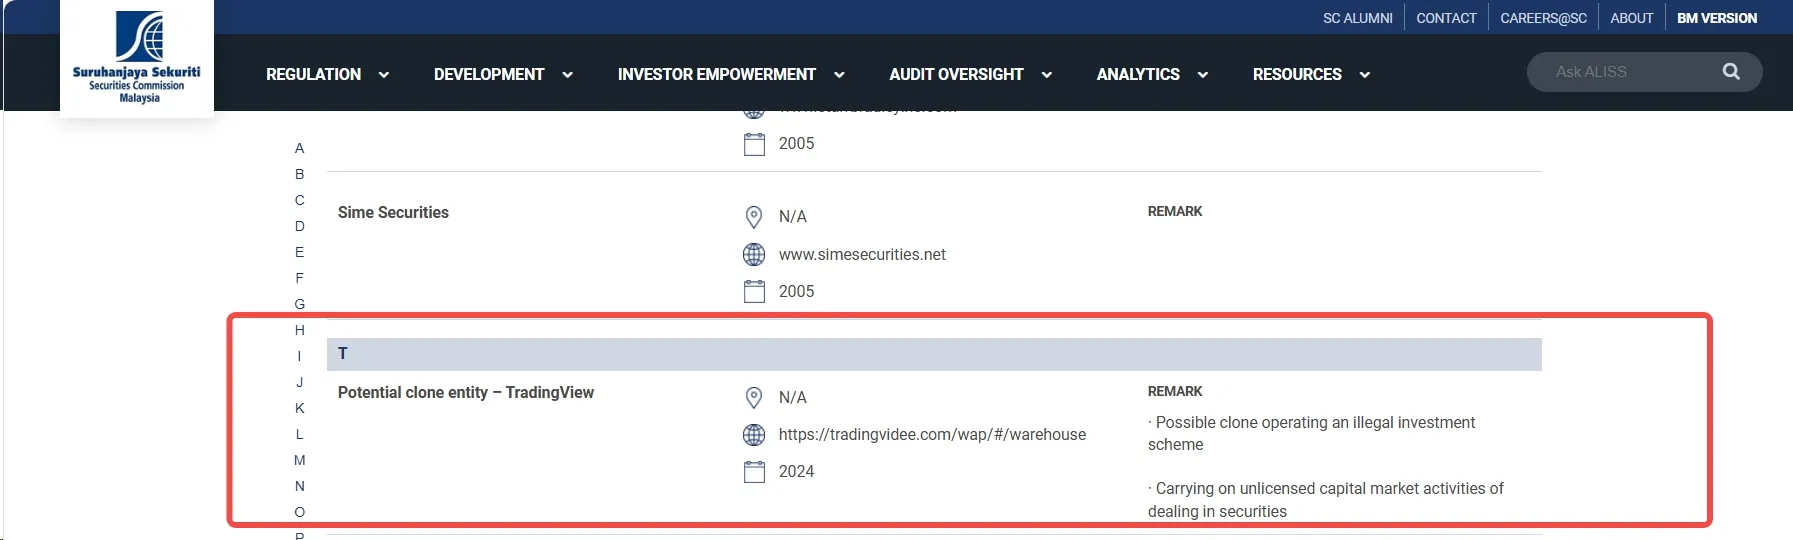Switch to BM VERSION
The width and height of the screenshot is (1793, 540).
pos(1717,18)
